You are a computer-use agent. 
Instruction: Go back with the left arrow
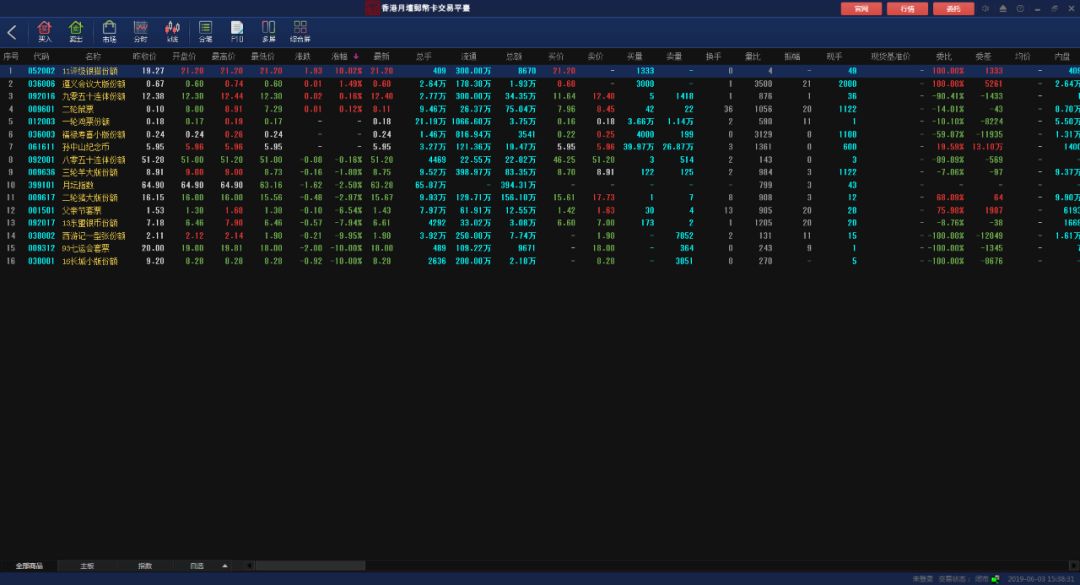[12, 32]
